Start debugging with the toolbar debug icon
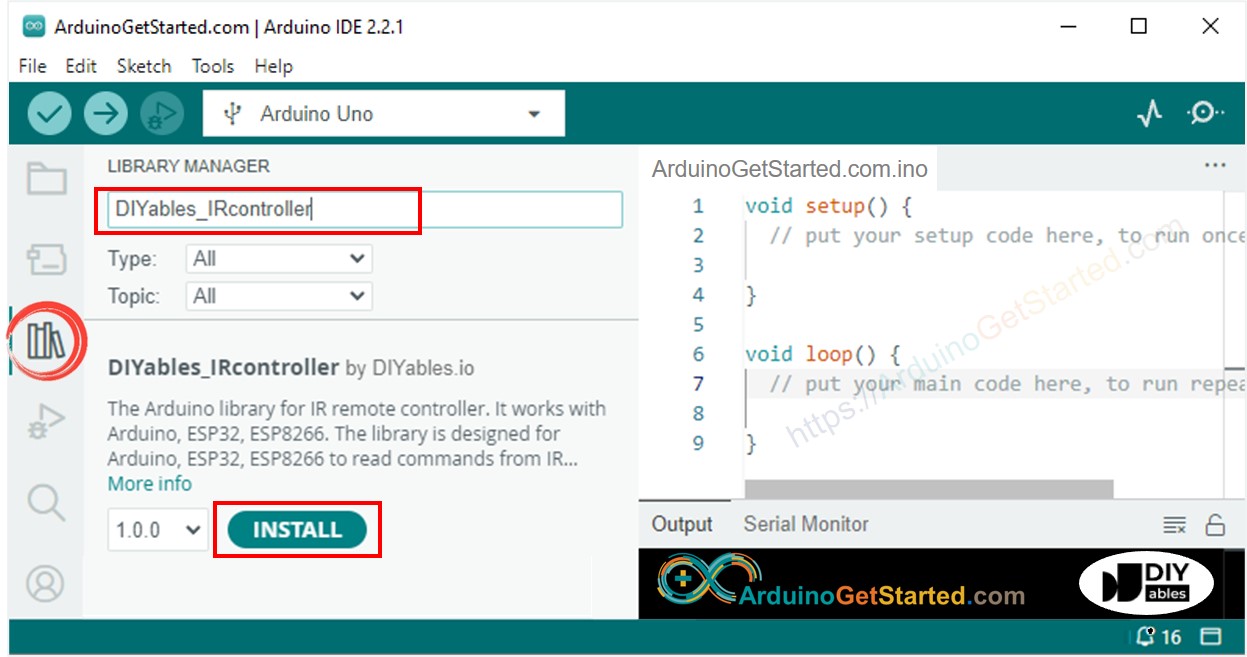 tap(161, 114)
